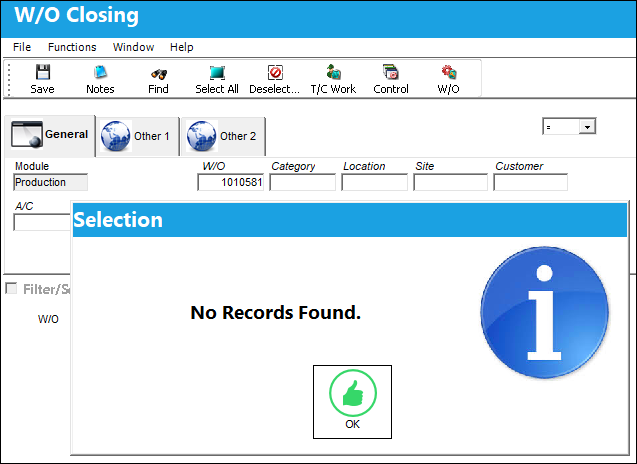
Task: Open T/C Work from the toolbar
Action: coord(333,79)
